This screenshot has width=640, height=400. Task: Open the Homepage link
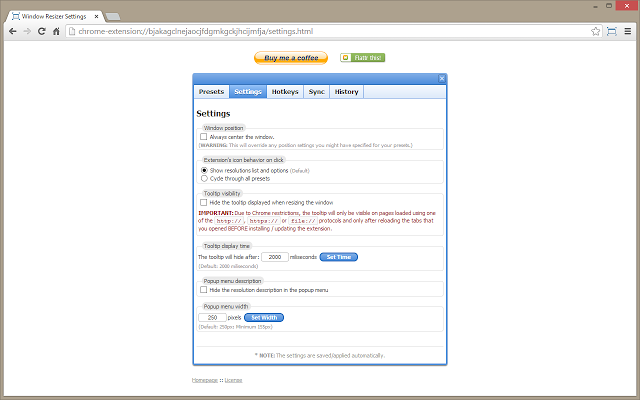205,380
